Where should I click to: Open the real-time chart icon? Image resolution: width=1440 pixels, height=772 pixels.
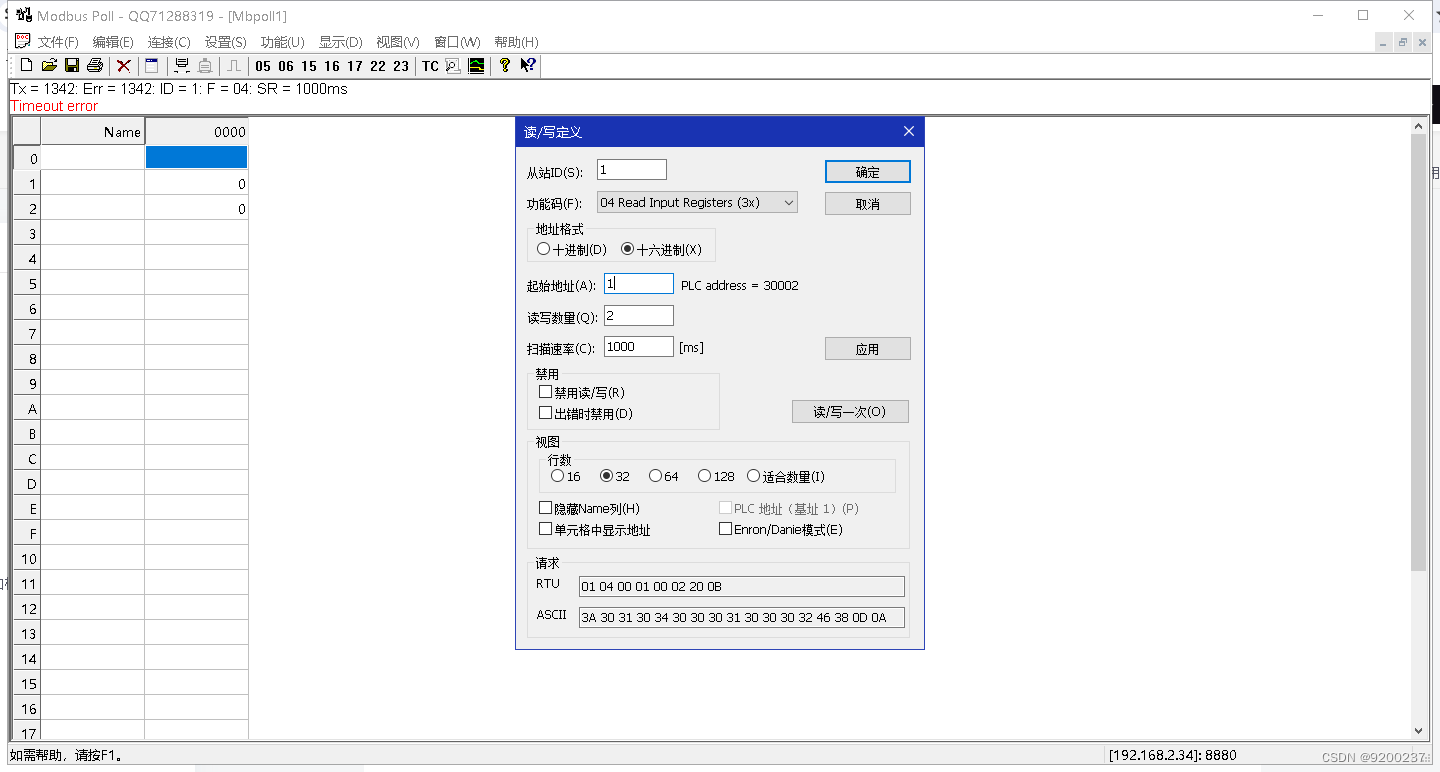476,66
